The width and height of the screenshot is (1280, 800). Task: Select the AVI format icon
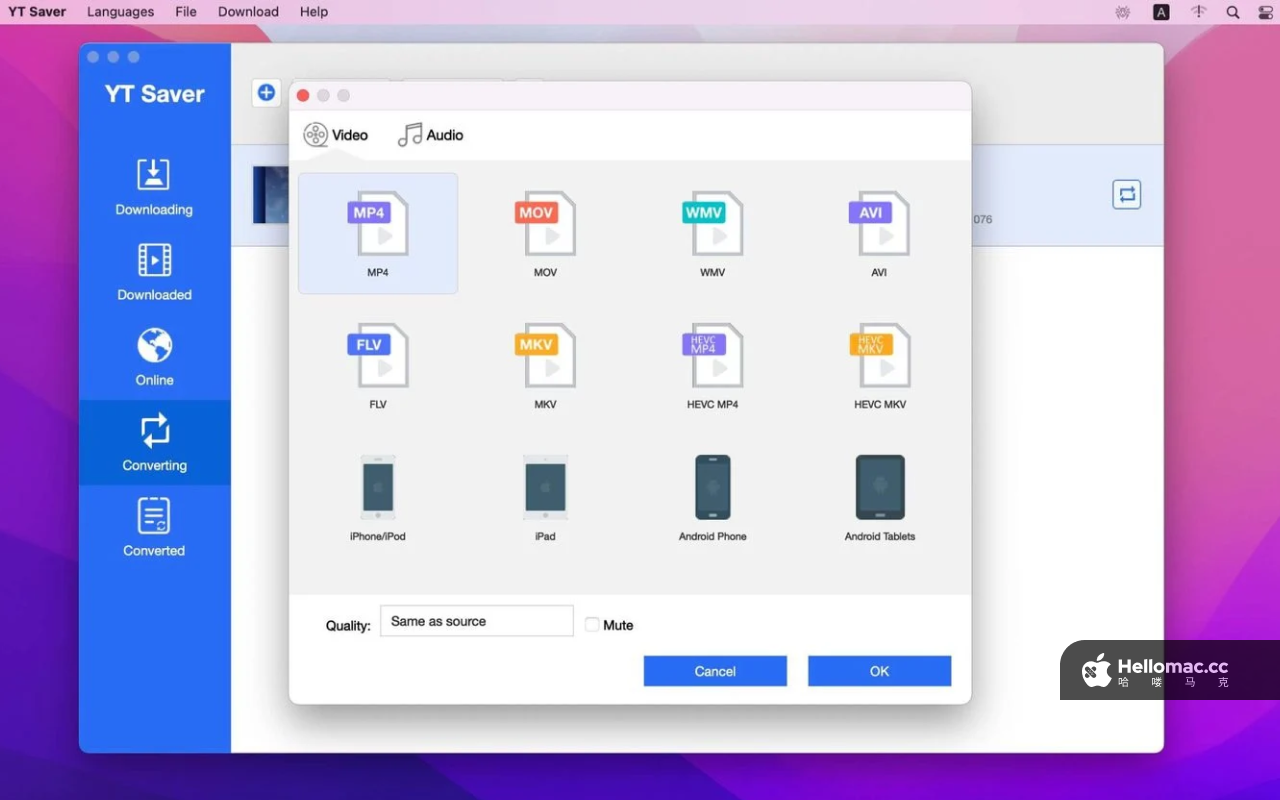(x=880, y=223)
